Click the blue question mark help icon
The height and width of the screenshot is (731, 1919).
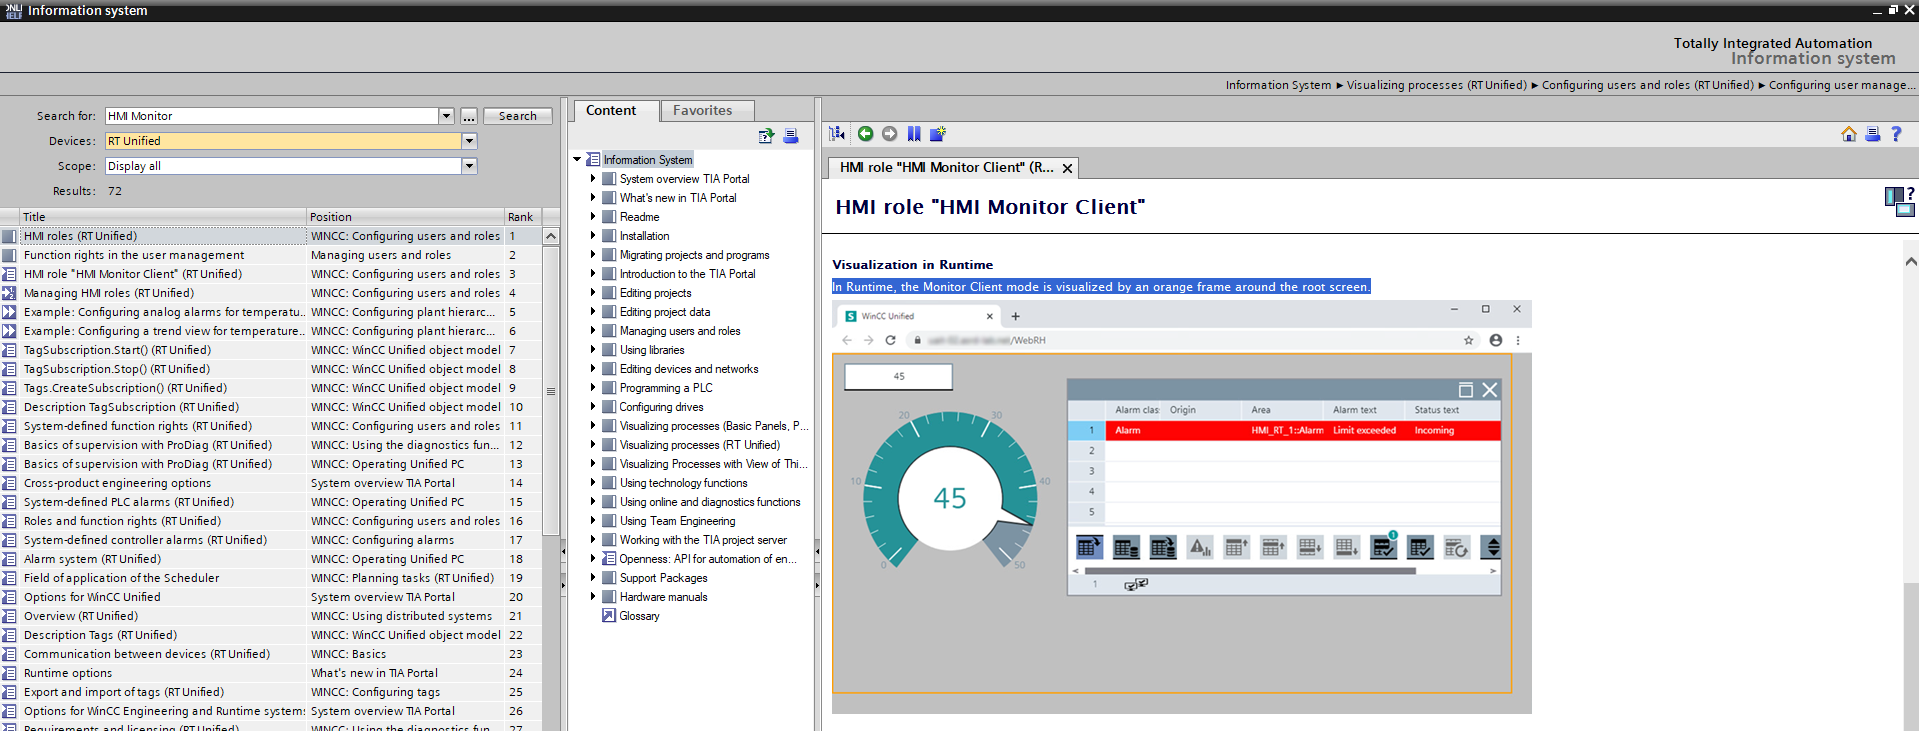(1896, 134)
